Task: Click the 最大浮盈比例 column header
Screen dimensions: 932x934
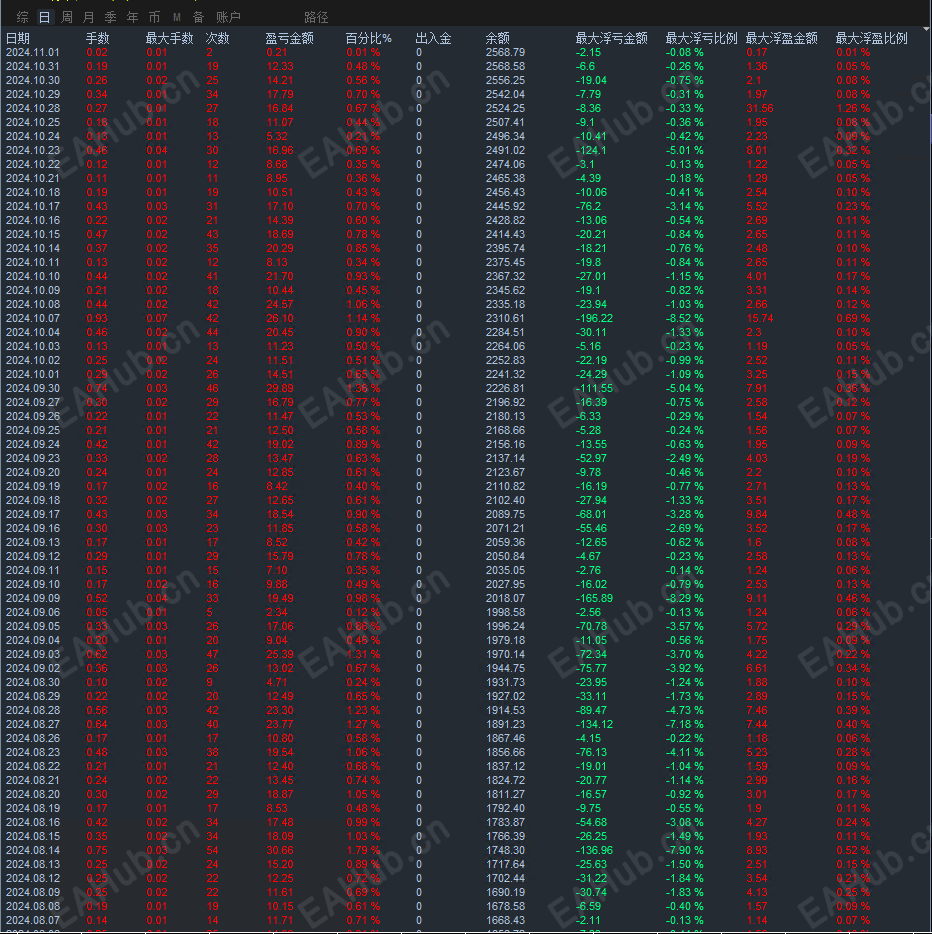Action: coord(872,39)
